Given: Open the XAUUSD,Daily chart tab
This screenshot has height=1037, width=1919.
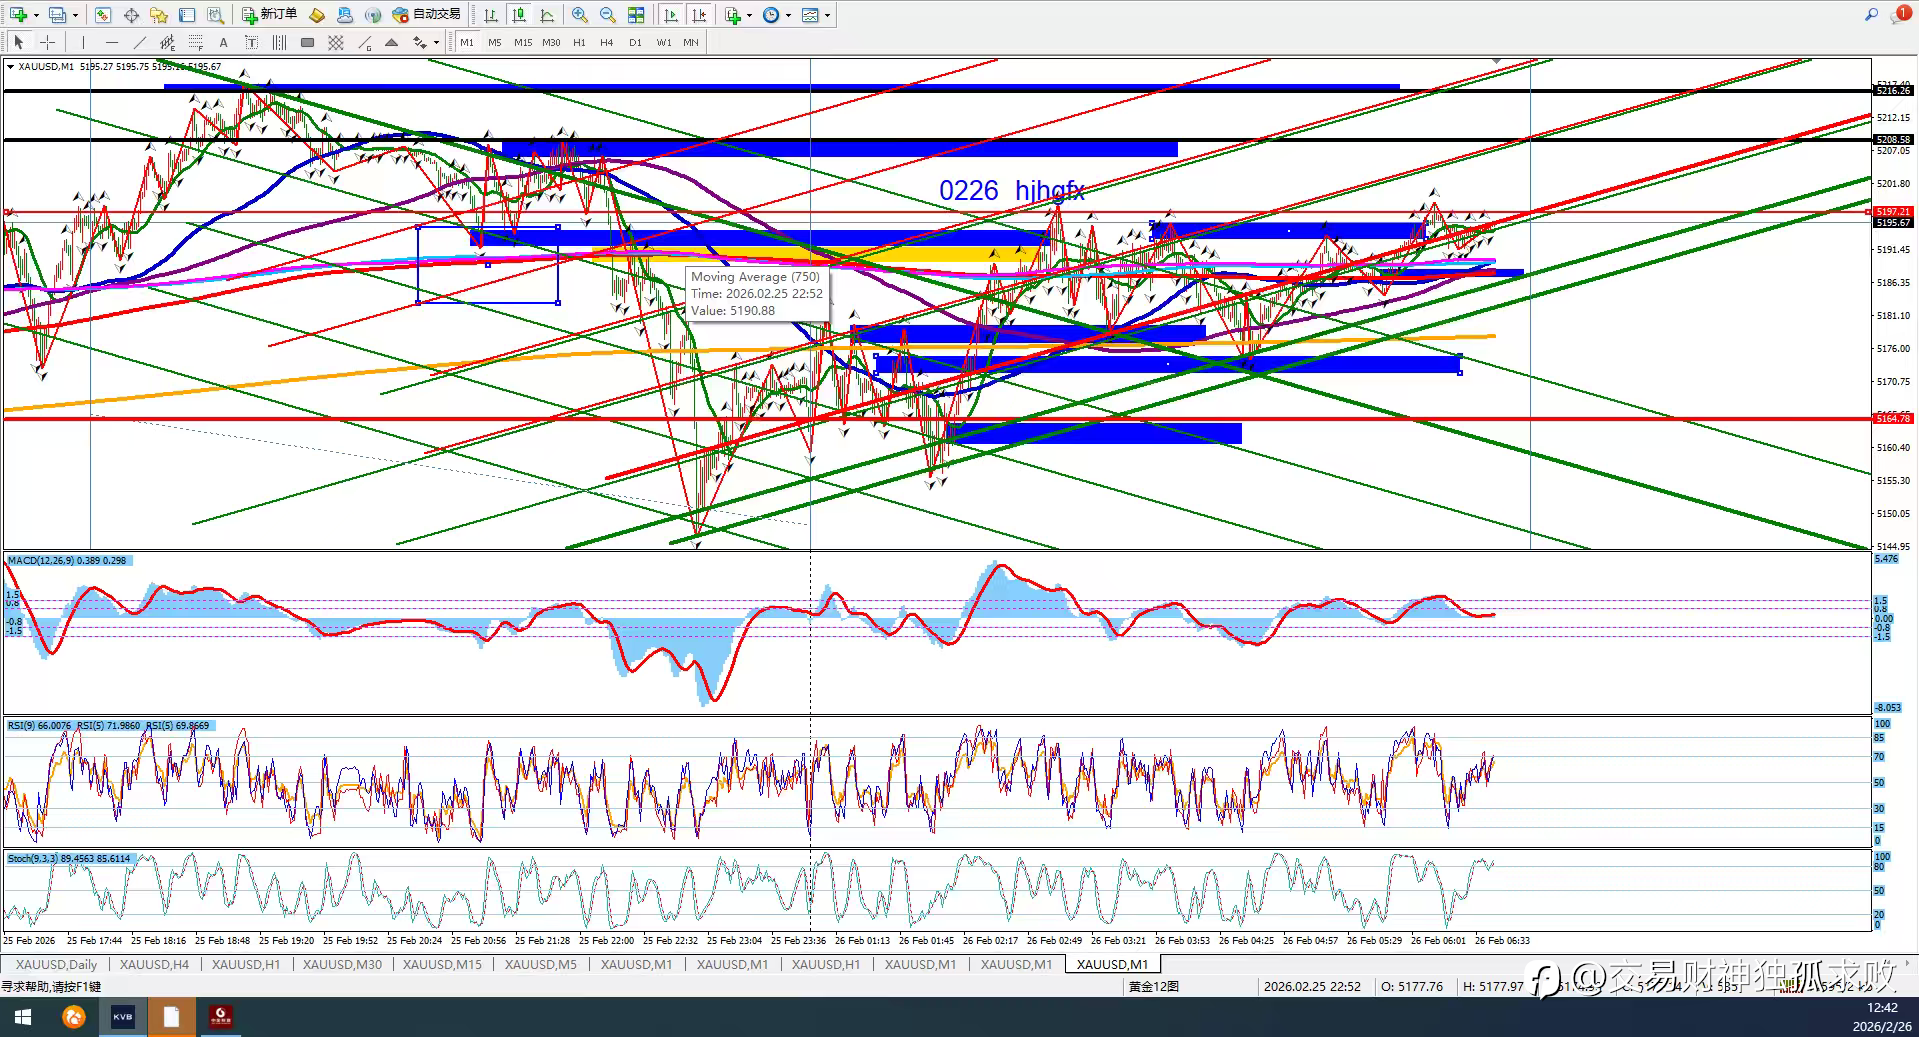Looking at the screenshot, I should (x=56, y=964).
